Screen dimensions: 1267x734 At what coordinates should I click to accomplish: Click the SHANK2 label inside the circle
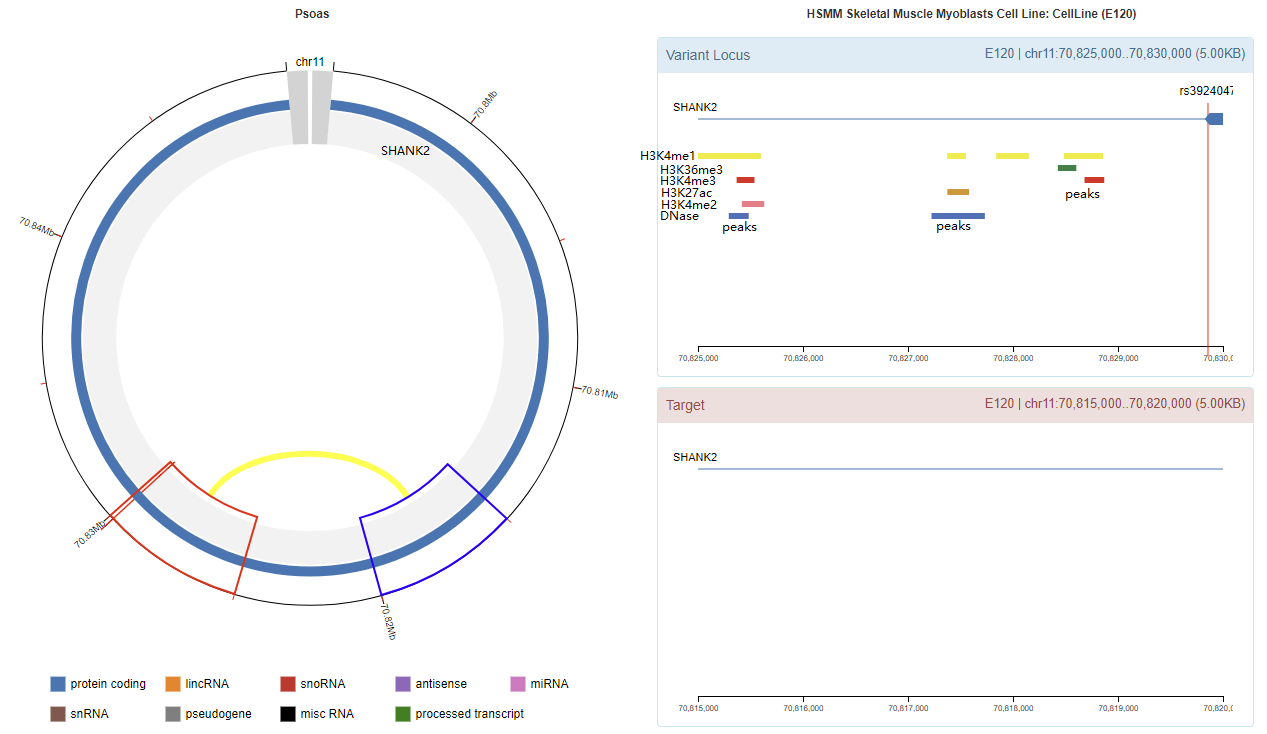405,151
